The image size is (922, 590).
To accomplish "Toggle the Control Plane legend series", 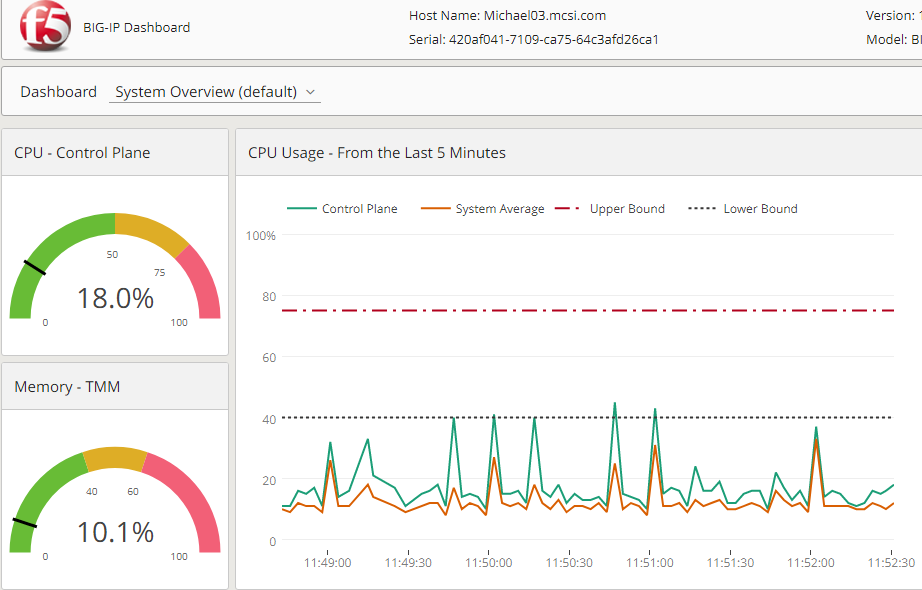I will (359, 209).
